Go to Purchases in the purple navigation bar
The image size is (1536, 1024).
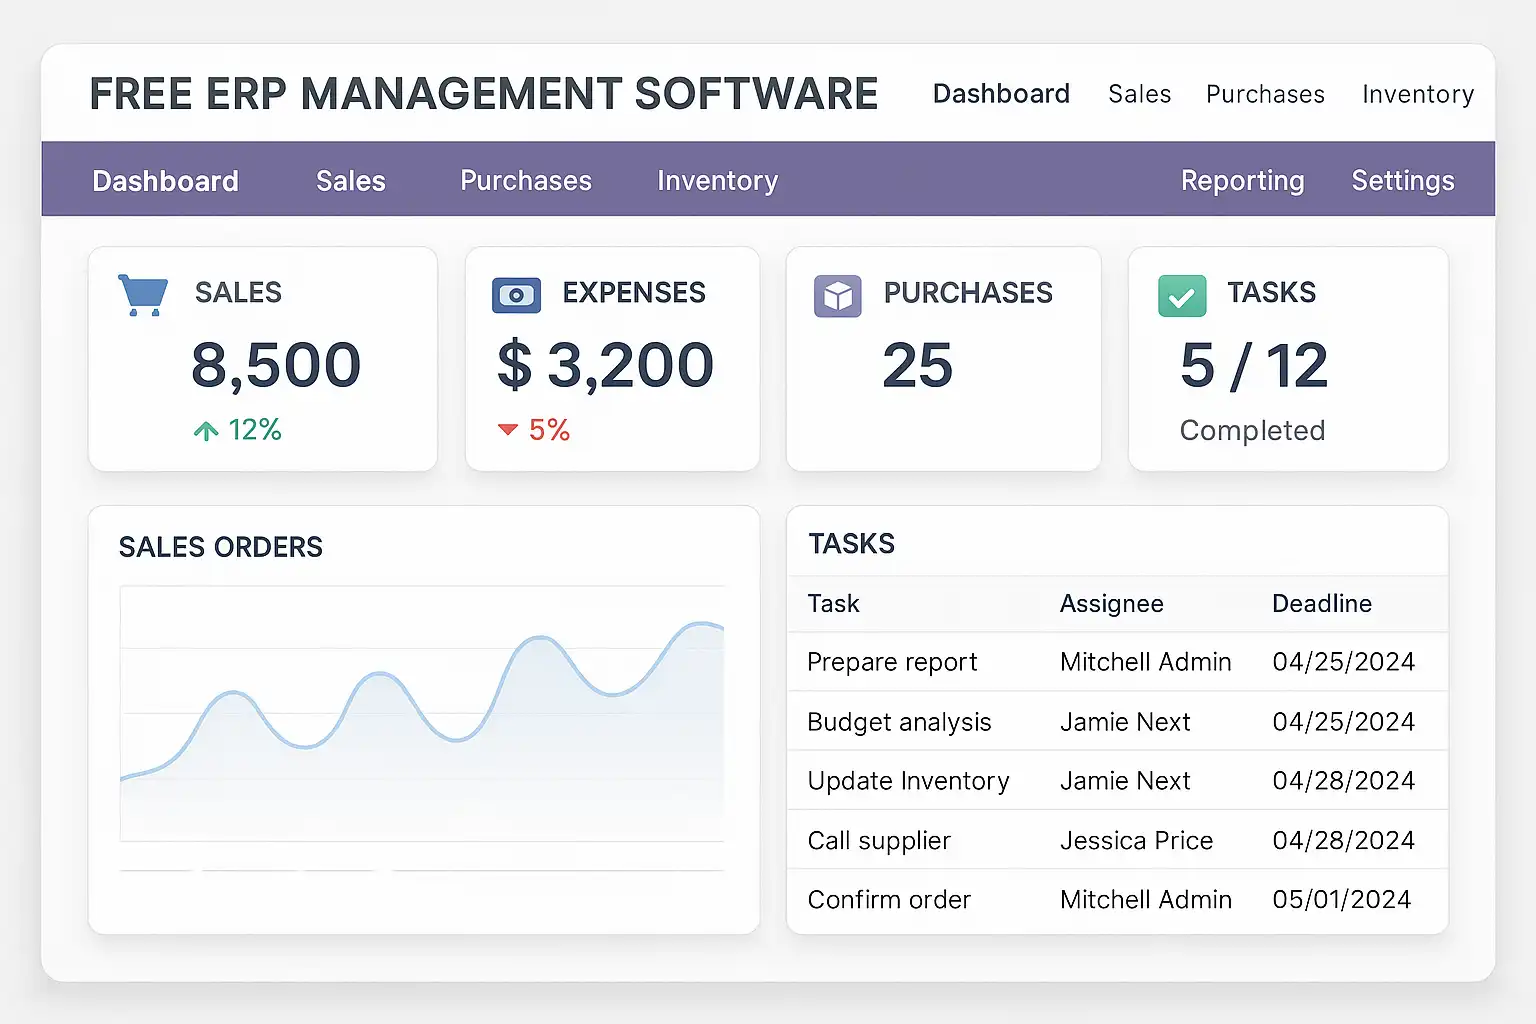point(526,181)
